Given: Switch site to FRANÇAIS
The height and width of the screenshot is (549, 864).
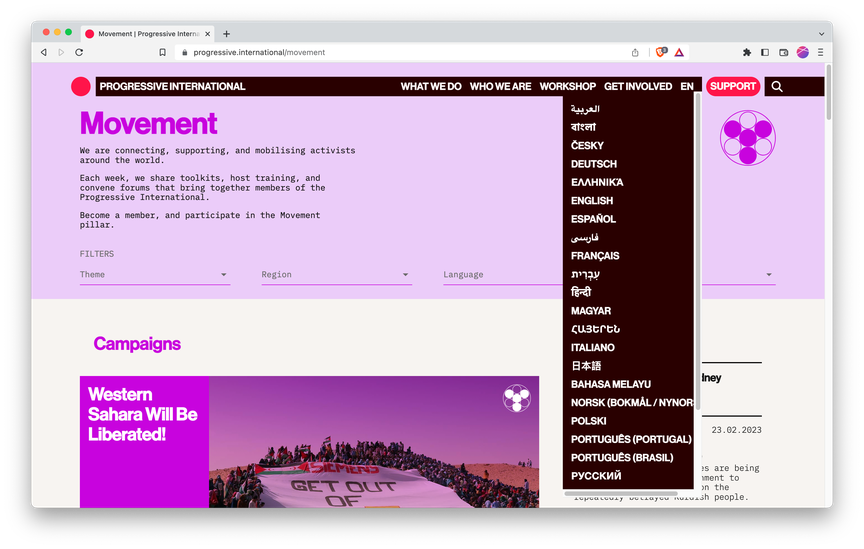Looking at the screenshot, I should (595, 256).
